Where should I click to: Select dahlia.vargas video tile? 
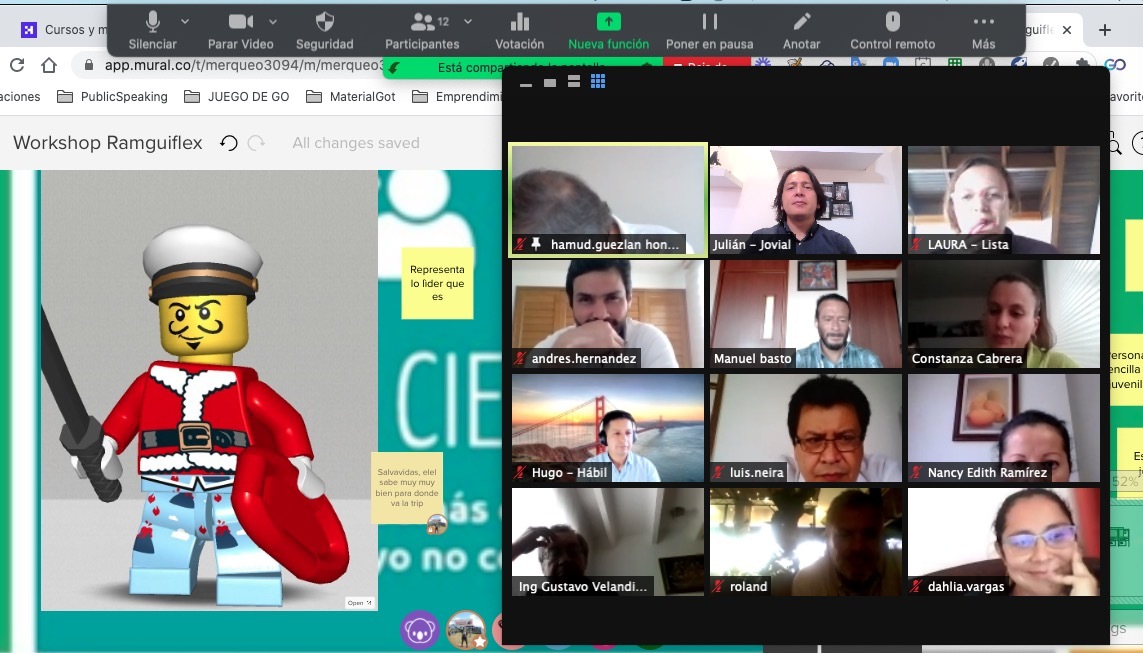coord(1004,541)
